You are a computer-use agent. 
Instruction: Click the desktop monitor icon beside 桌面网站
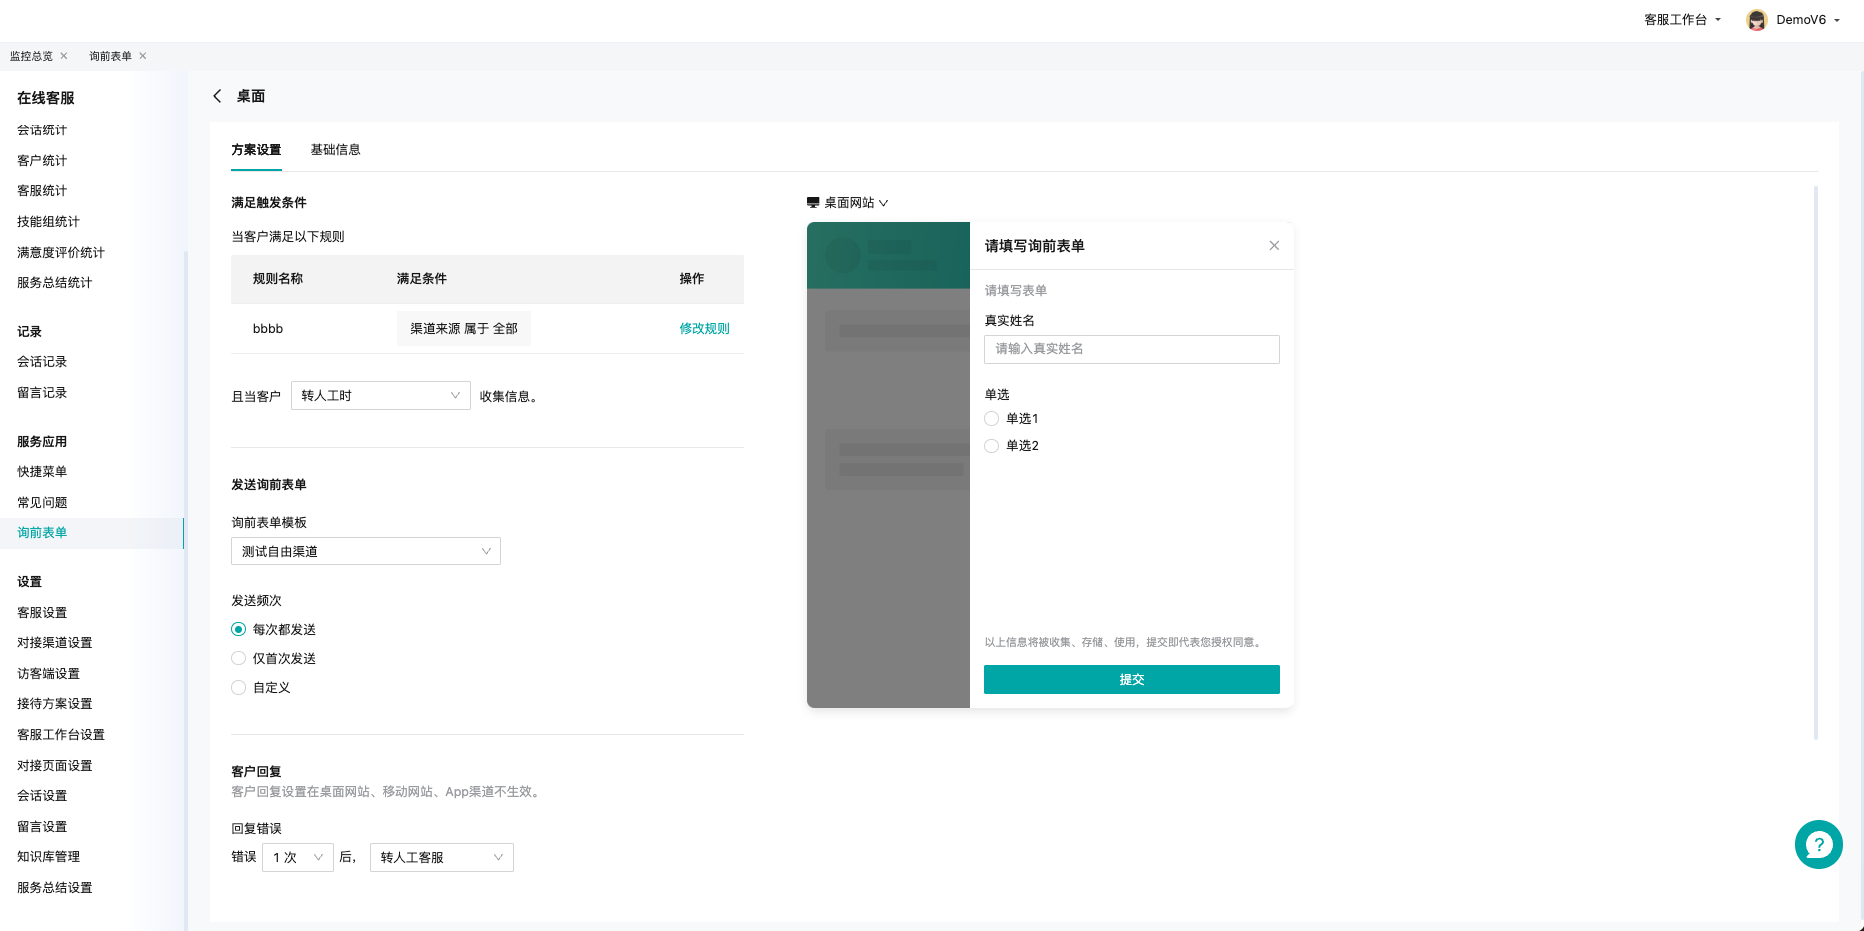[x=813, y=202]
